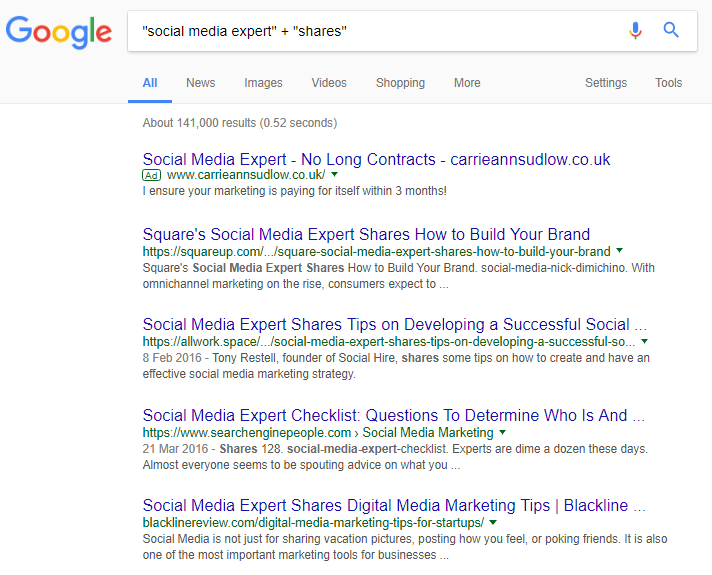Click the Google logo
Image resolution: width=712 pixels, height=575 pixels.
58,31
